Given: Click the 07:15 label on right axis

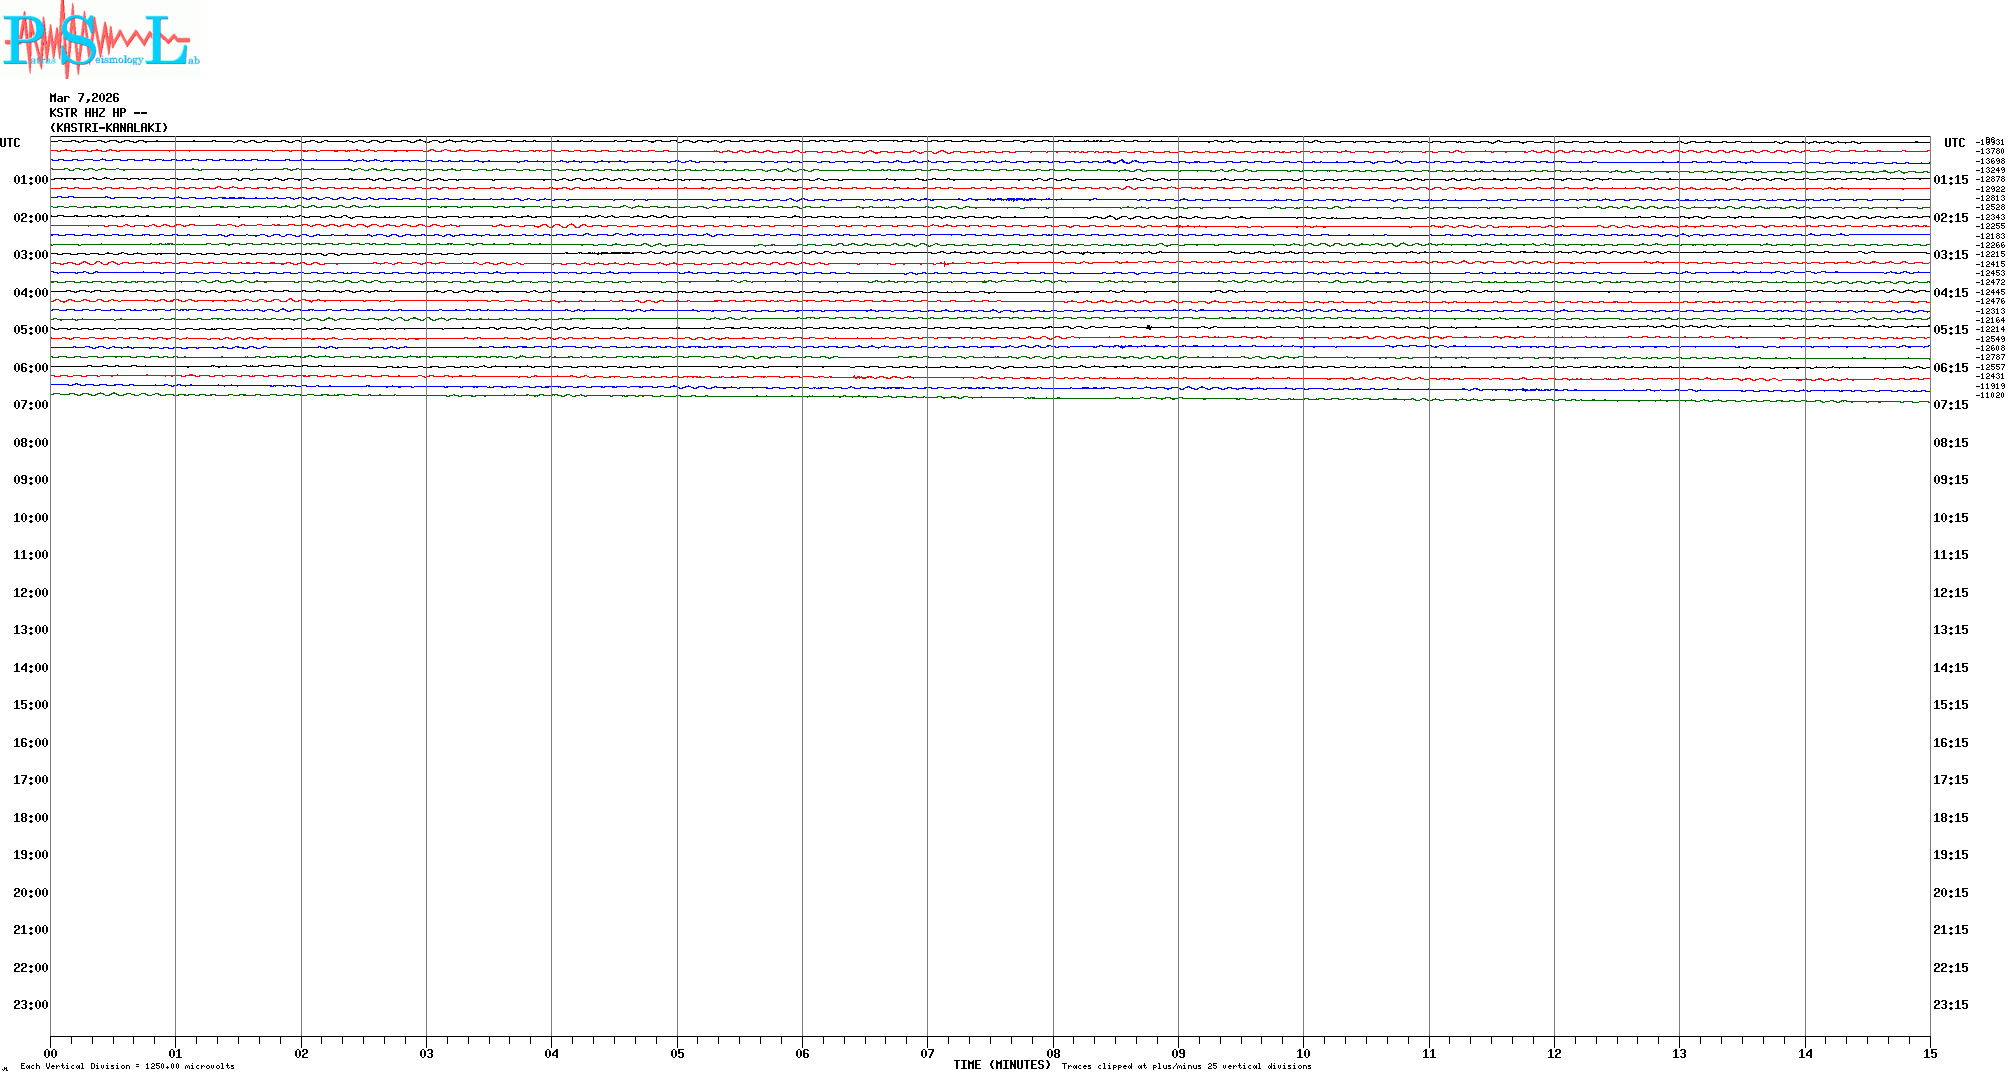Looking at the screenshot, I should click(1950, 405).
